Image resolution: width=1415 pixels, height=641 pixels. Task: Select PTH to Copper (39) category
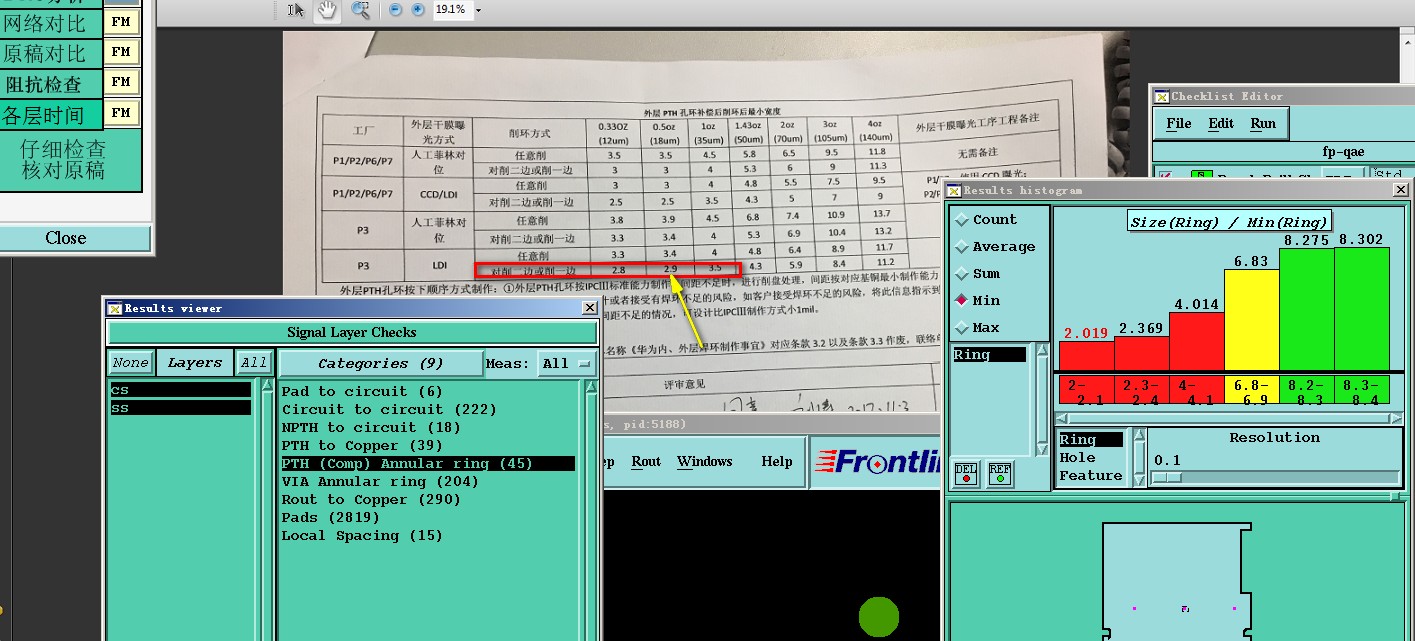362,445
